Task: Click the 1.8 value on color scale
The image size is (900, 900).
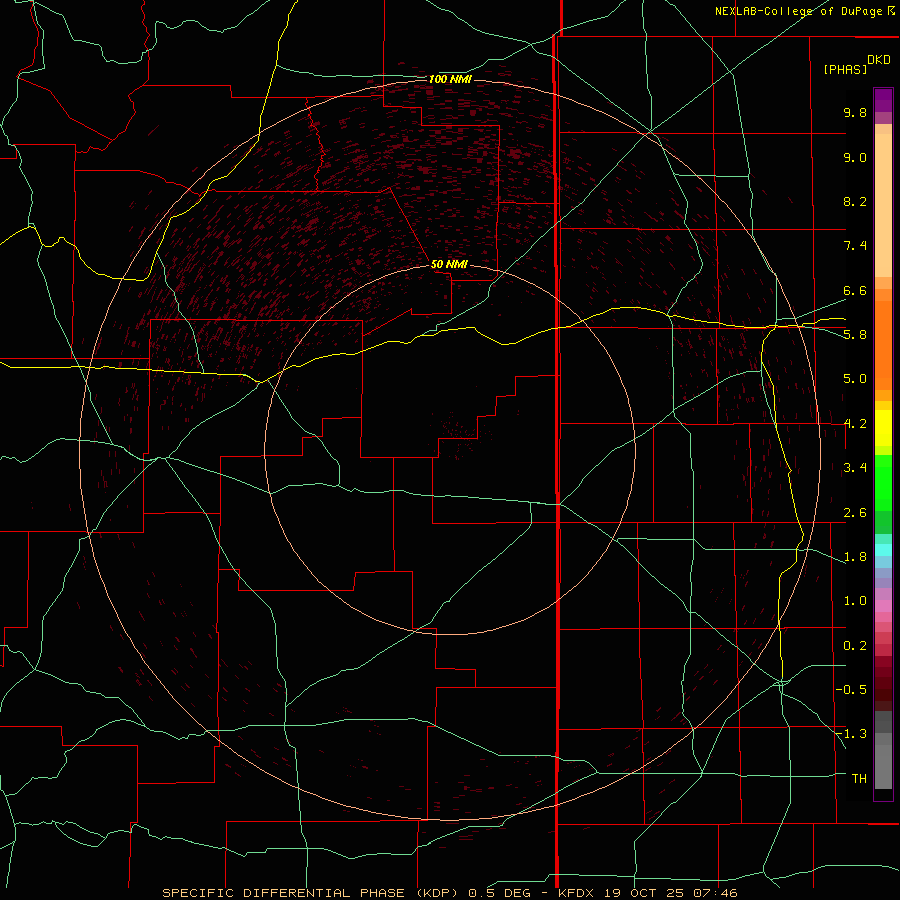Action: pos(855,557)
